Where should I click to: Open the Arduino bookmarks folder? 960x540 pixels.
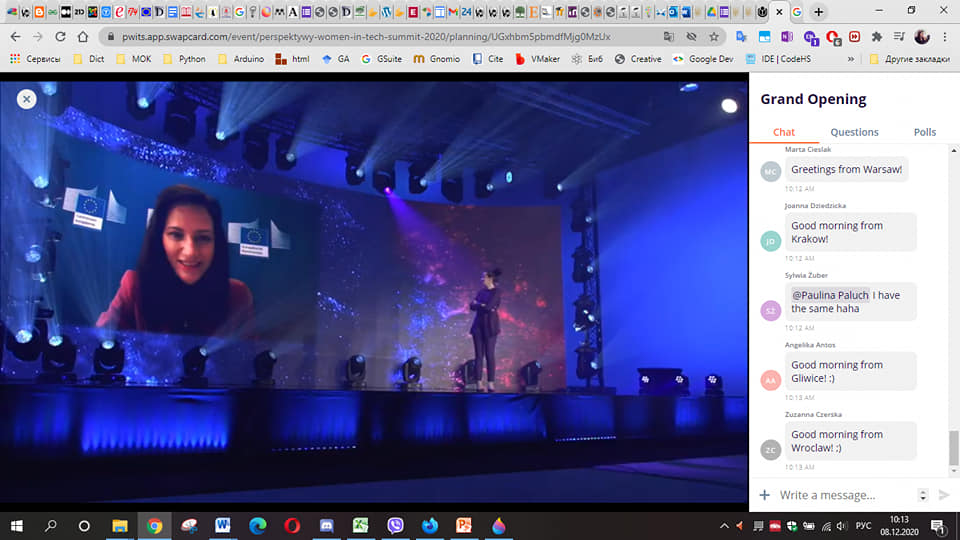242,59
